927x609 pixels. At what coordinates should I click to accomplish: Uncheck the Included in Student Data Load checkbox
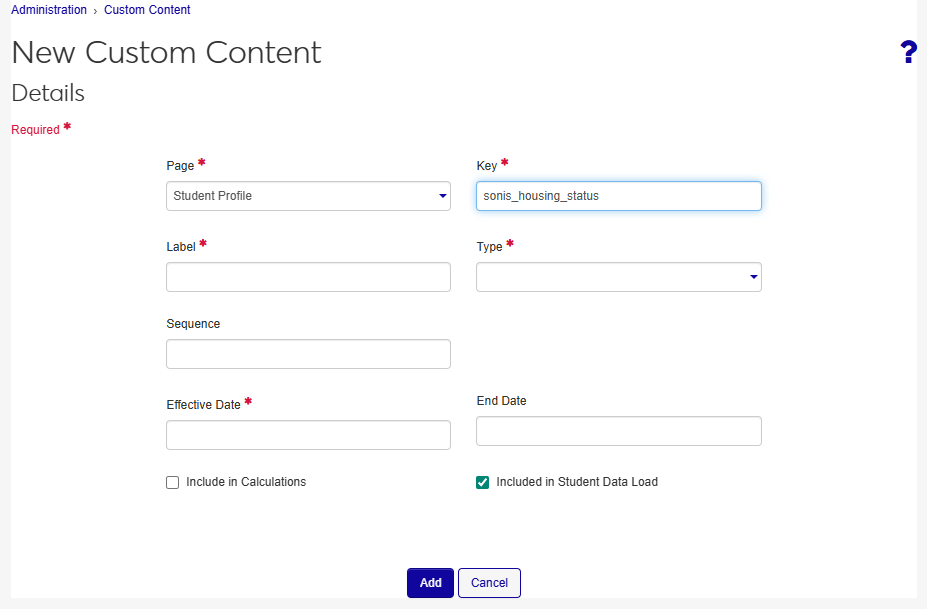[x=483, y=482]
